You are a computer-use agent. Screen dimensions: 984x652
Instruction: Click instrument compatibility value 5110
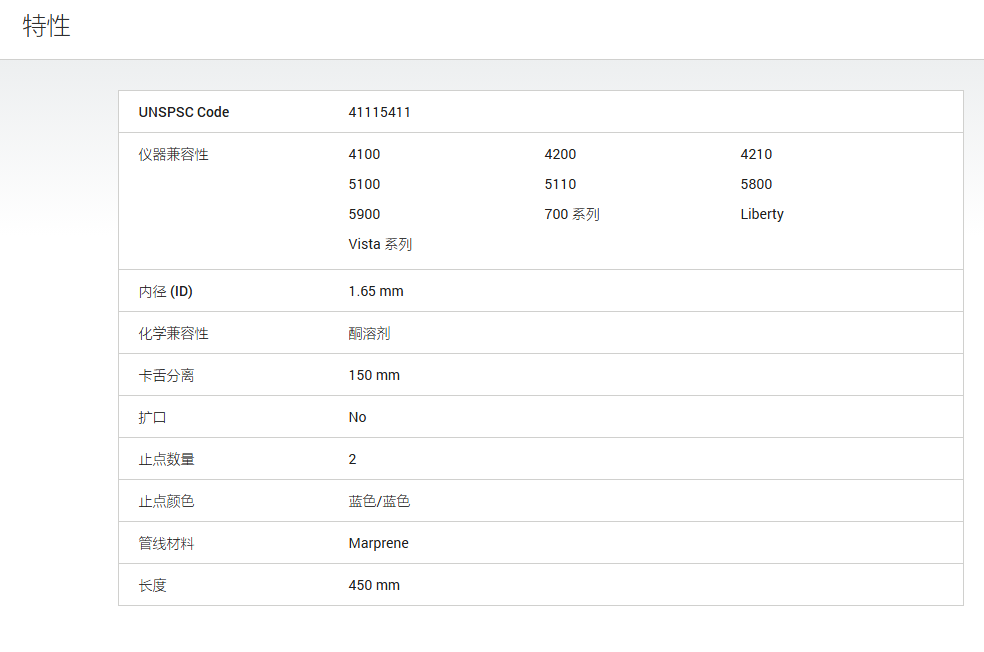[x=560, y=184]
